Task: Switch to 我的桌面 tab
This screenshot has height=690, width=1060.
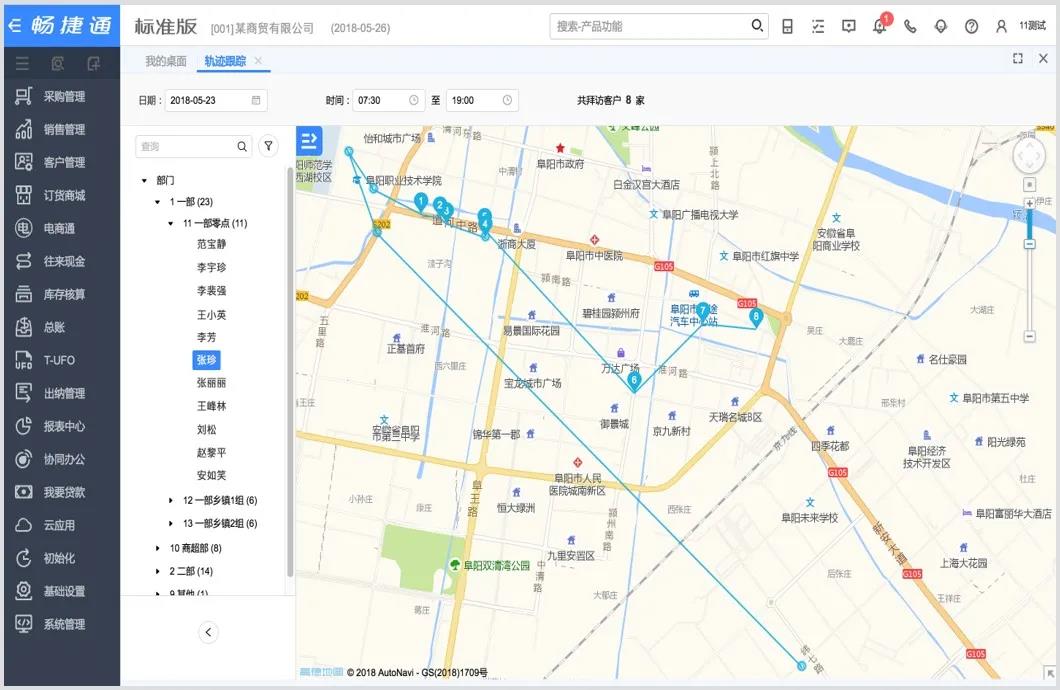Action: coord(166,61)
